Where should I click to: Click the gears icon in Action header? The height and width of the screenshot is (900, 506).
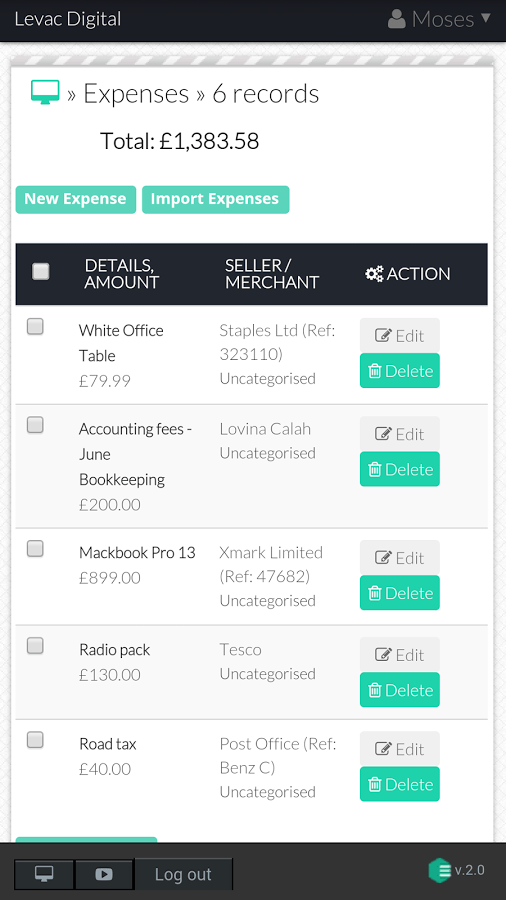coord(374,274)
